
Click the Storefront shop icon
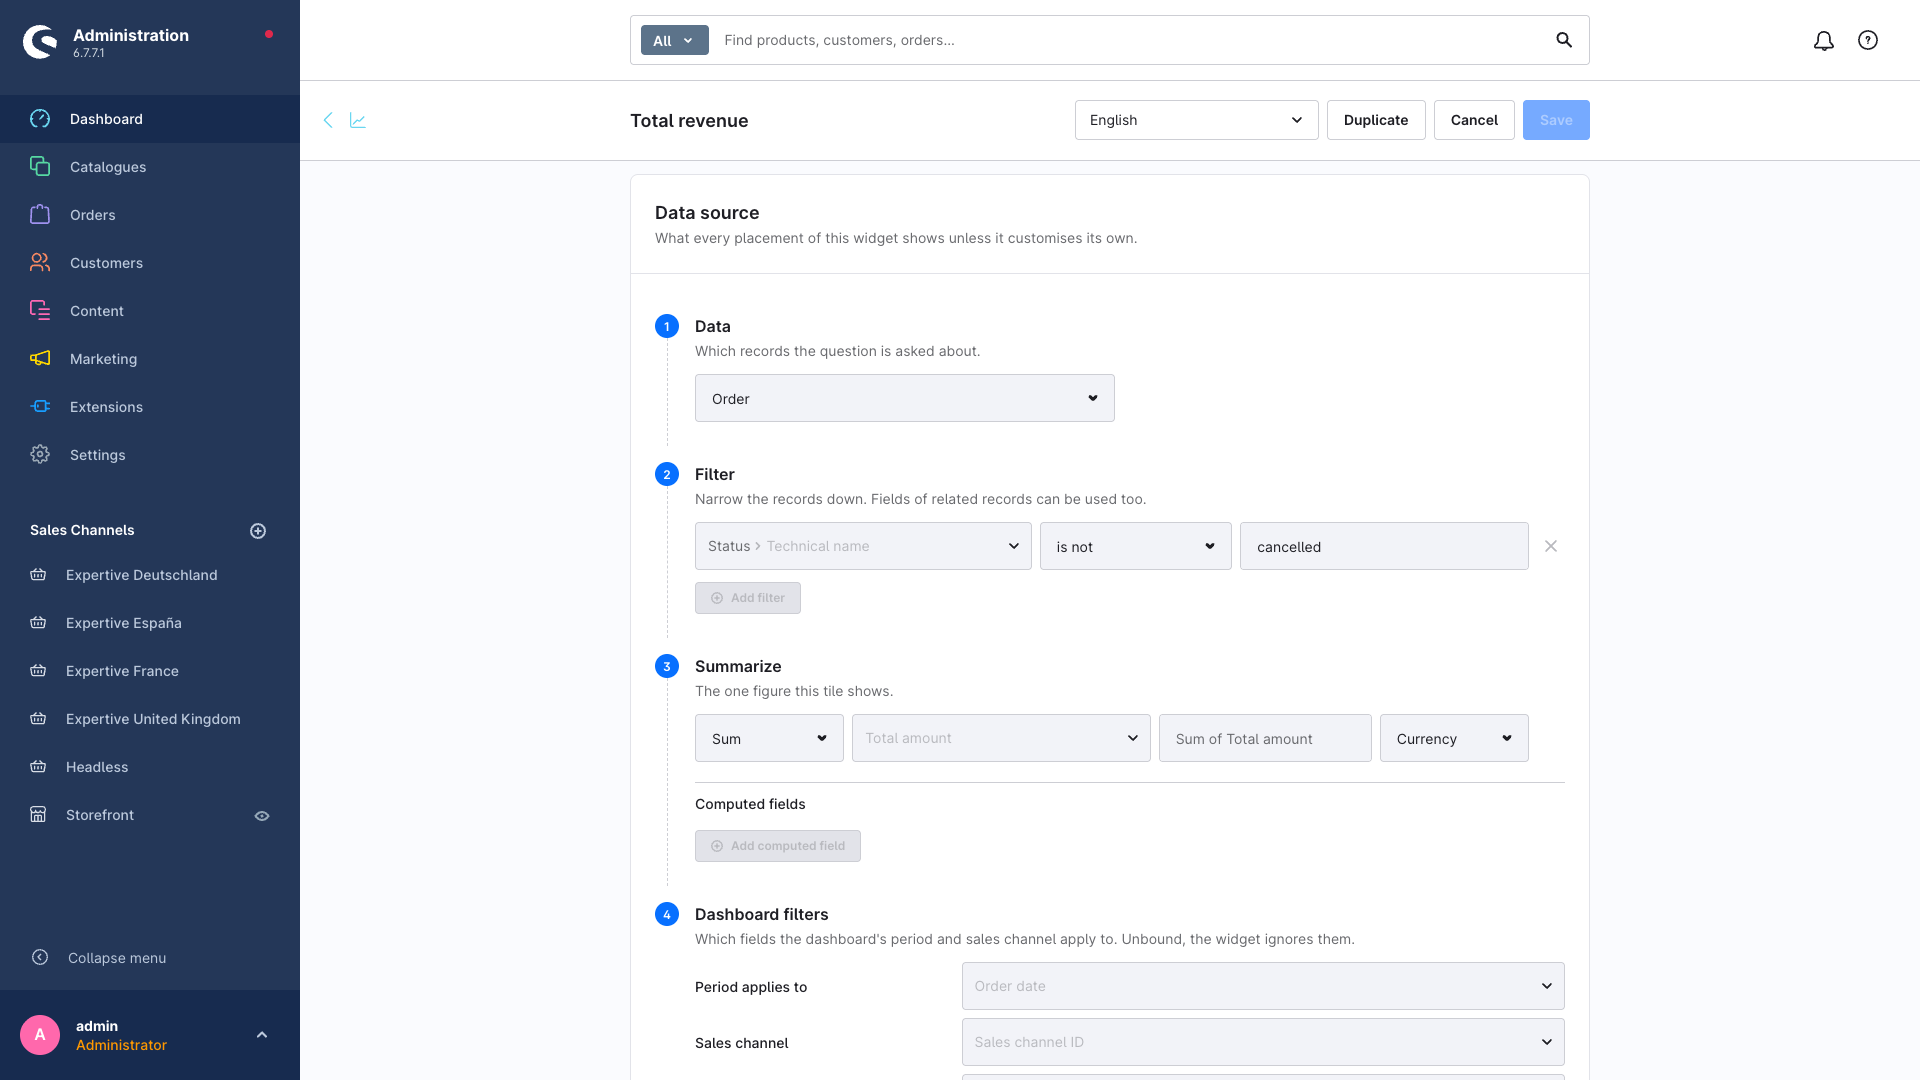pos(38,815)
